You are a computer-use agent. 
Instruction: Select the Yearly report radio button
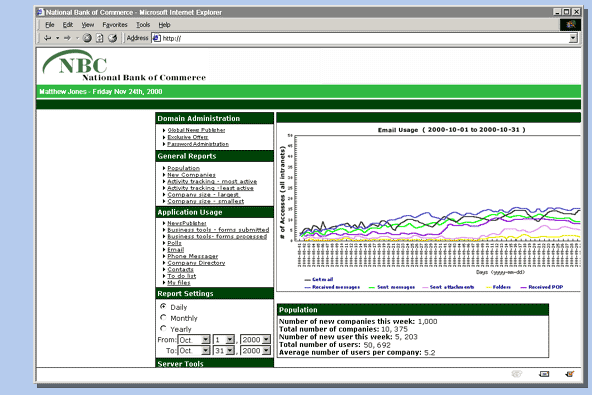(163, 328)
